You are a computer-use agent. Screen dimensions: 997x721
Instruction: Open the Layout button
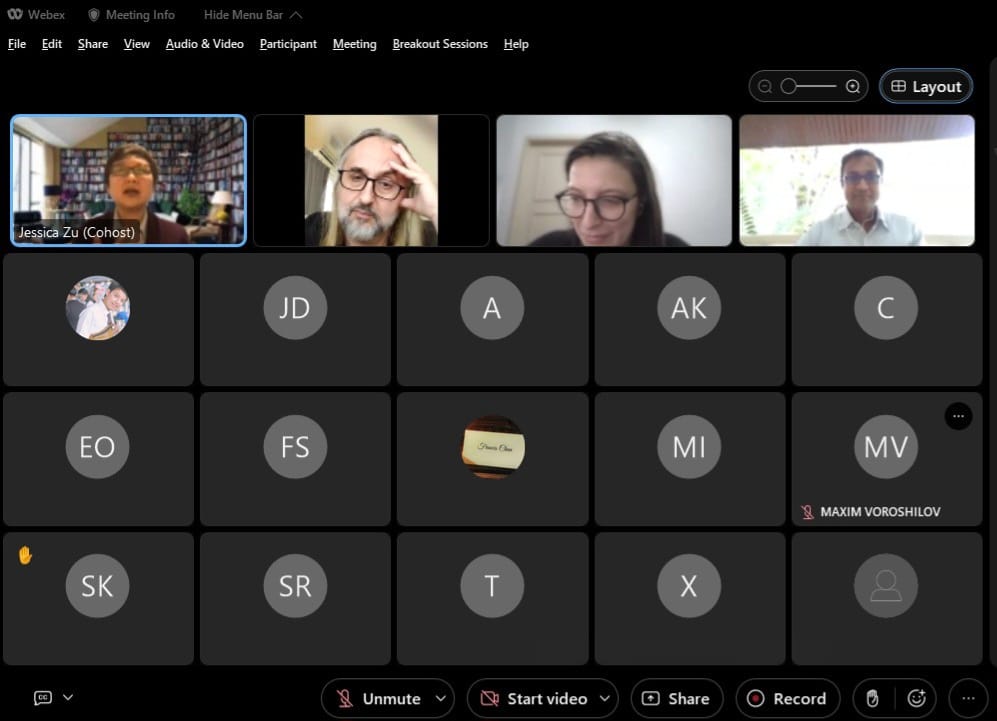click(x=925, y=87)
